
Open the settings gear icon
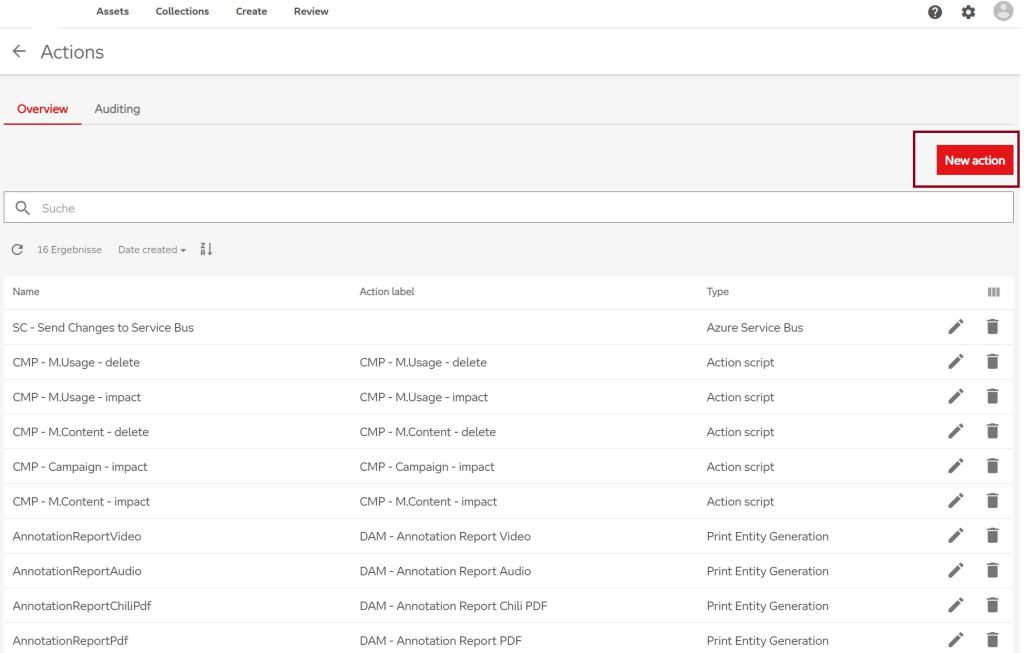(968, 12)
